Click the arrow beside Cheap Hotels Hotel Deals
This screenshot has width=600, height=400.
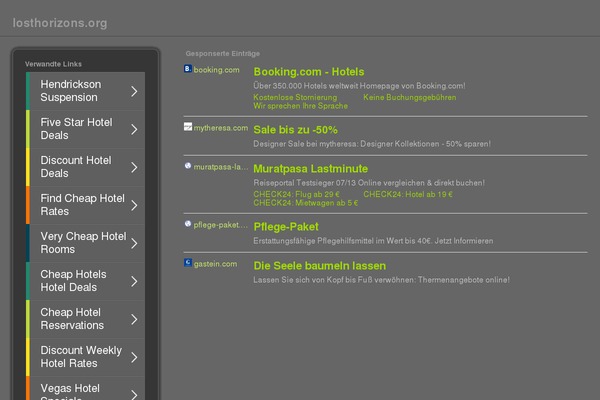134,281
